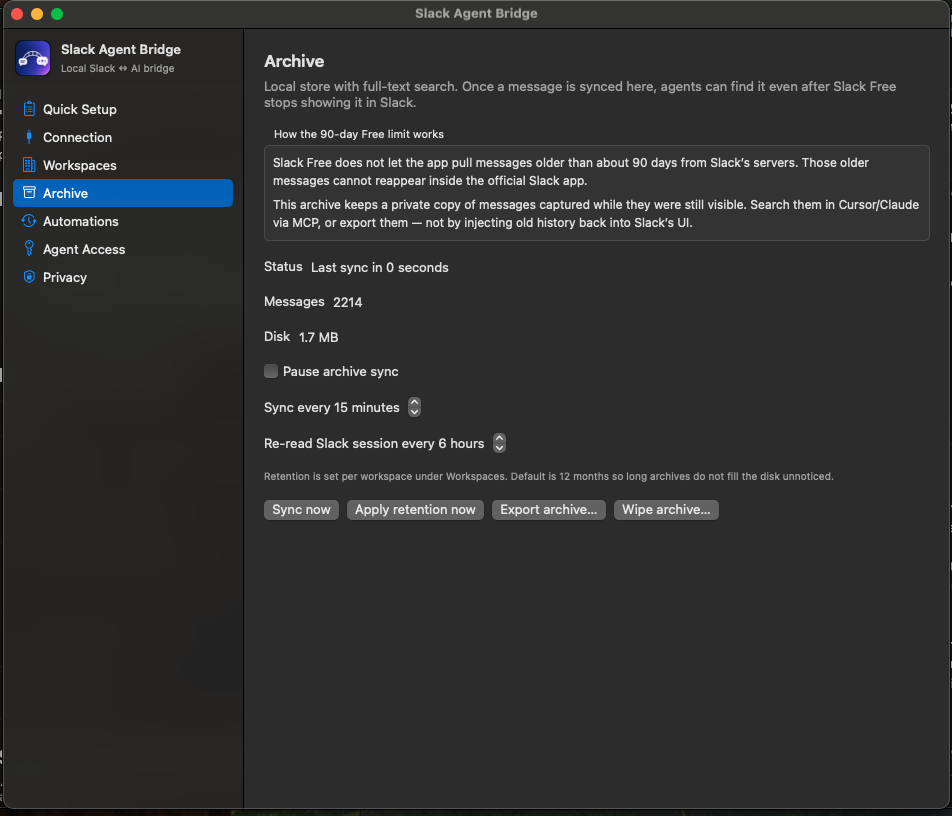952x816 pixels.
Task: Click the Privacy shield icon
Action: (29, 277)
